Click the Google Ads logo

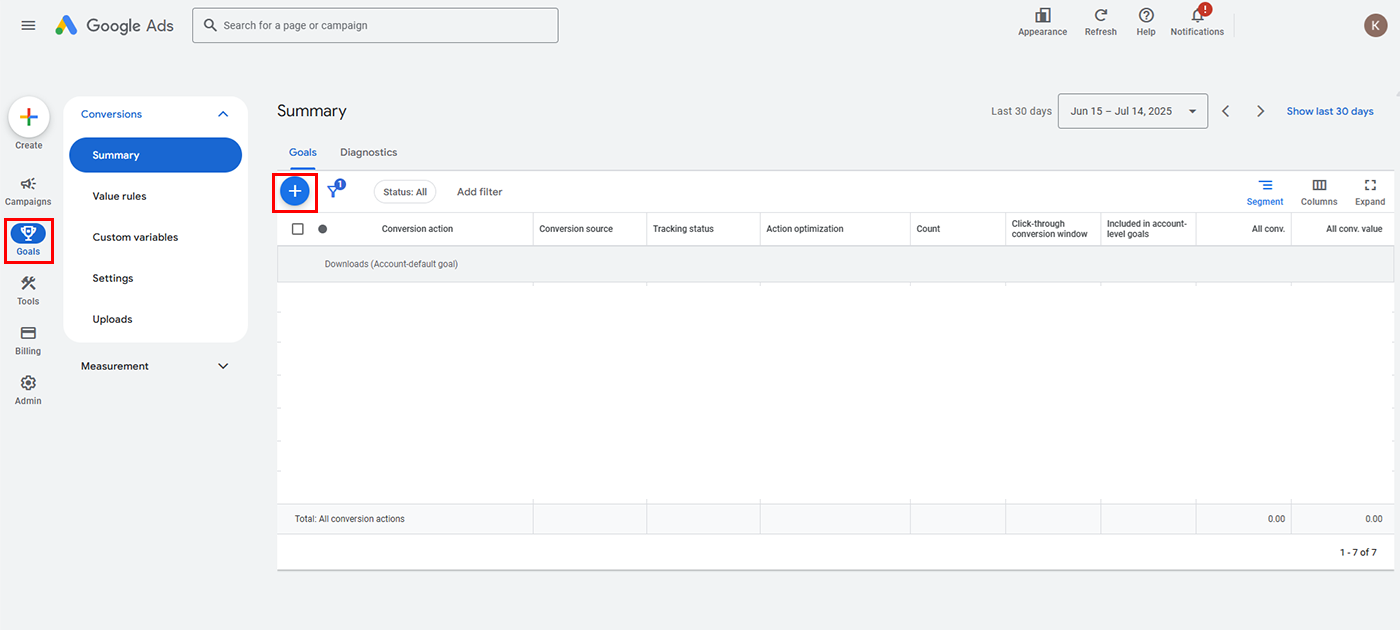[114, 25]
